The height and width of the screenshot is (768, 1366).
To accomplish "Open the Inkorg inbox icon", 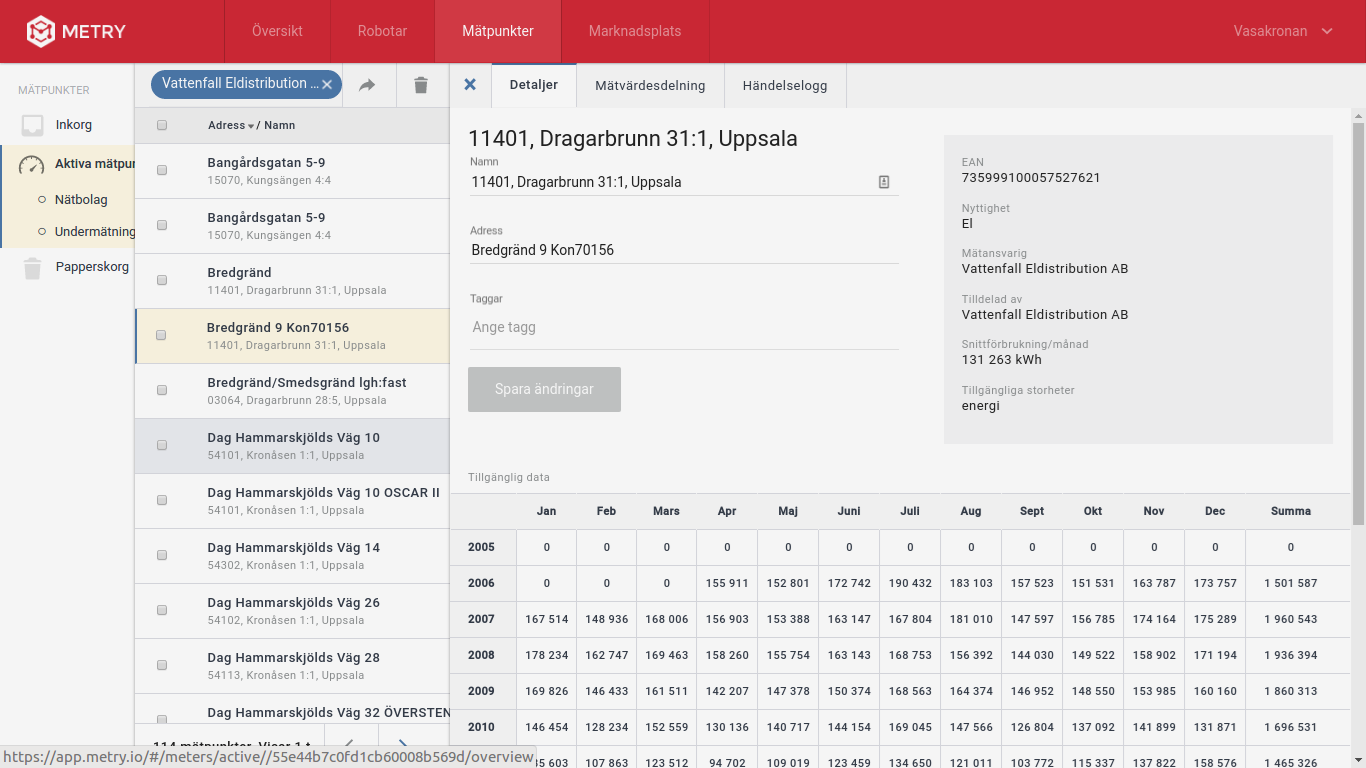I will [x=32, y=125].
